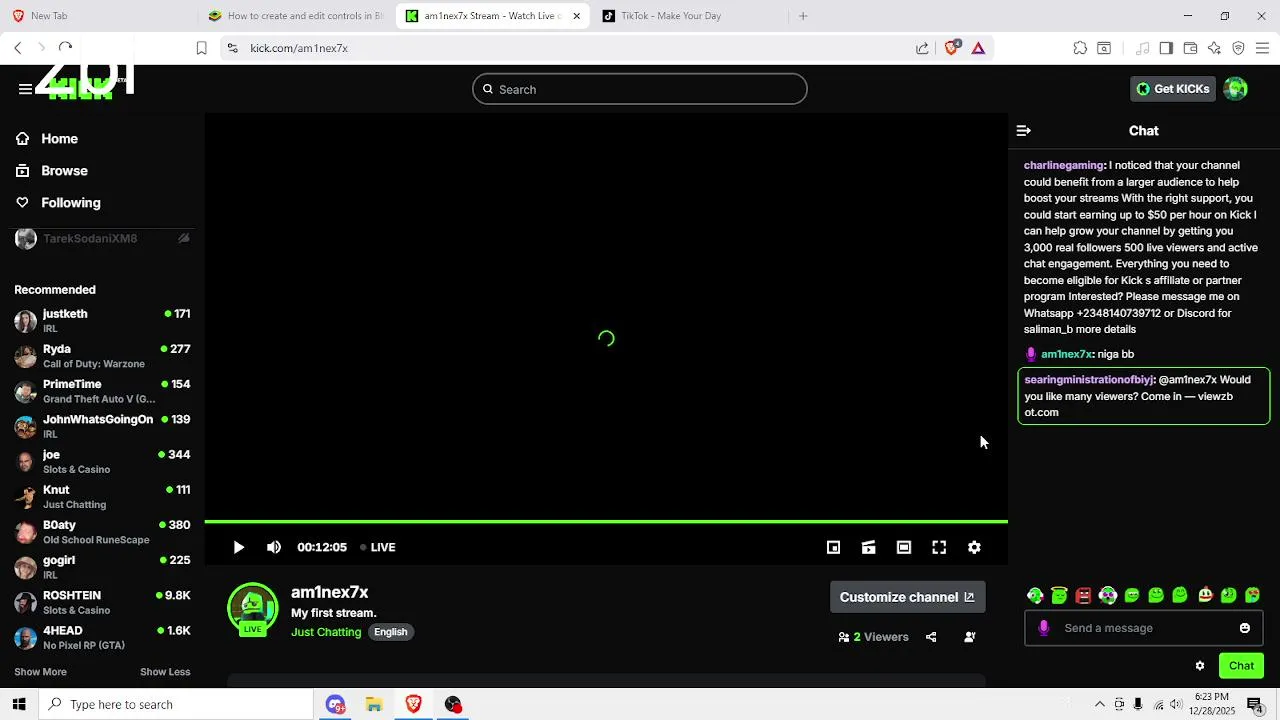Open Brave VPN shield icon

(x=1238, y=48)
